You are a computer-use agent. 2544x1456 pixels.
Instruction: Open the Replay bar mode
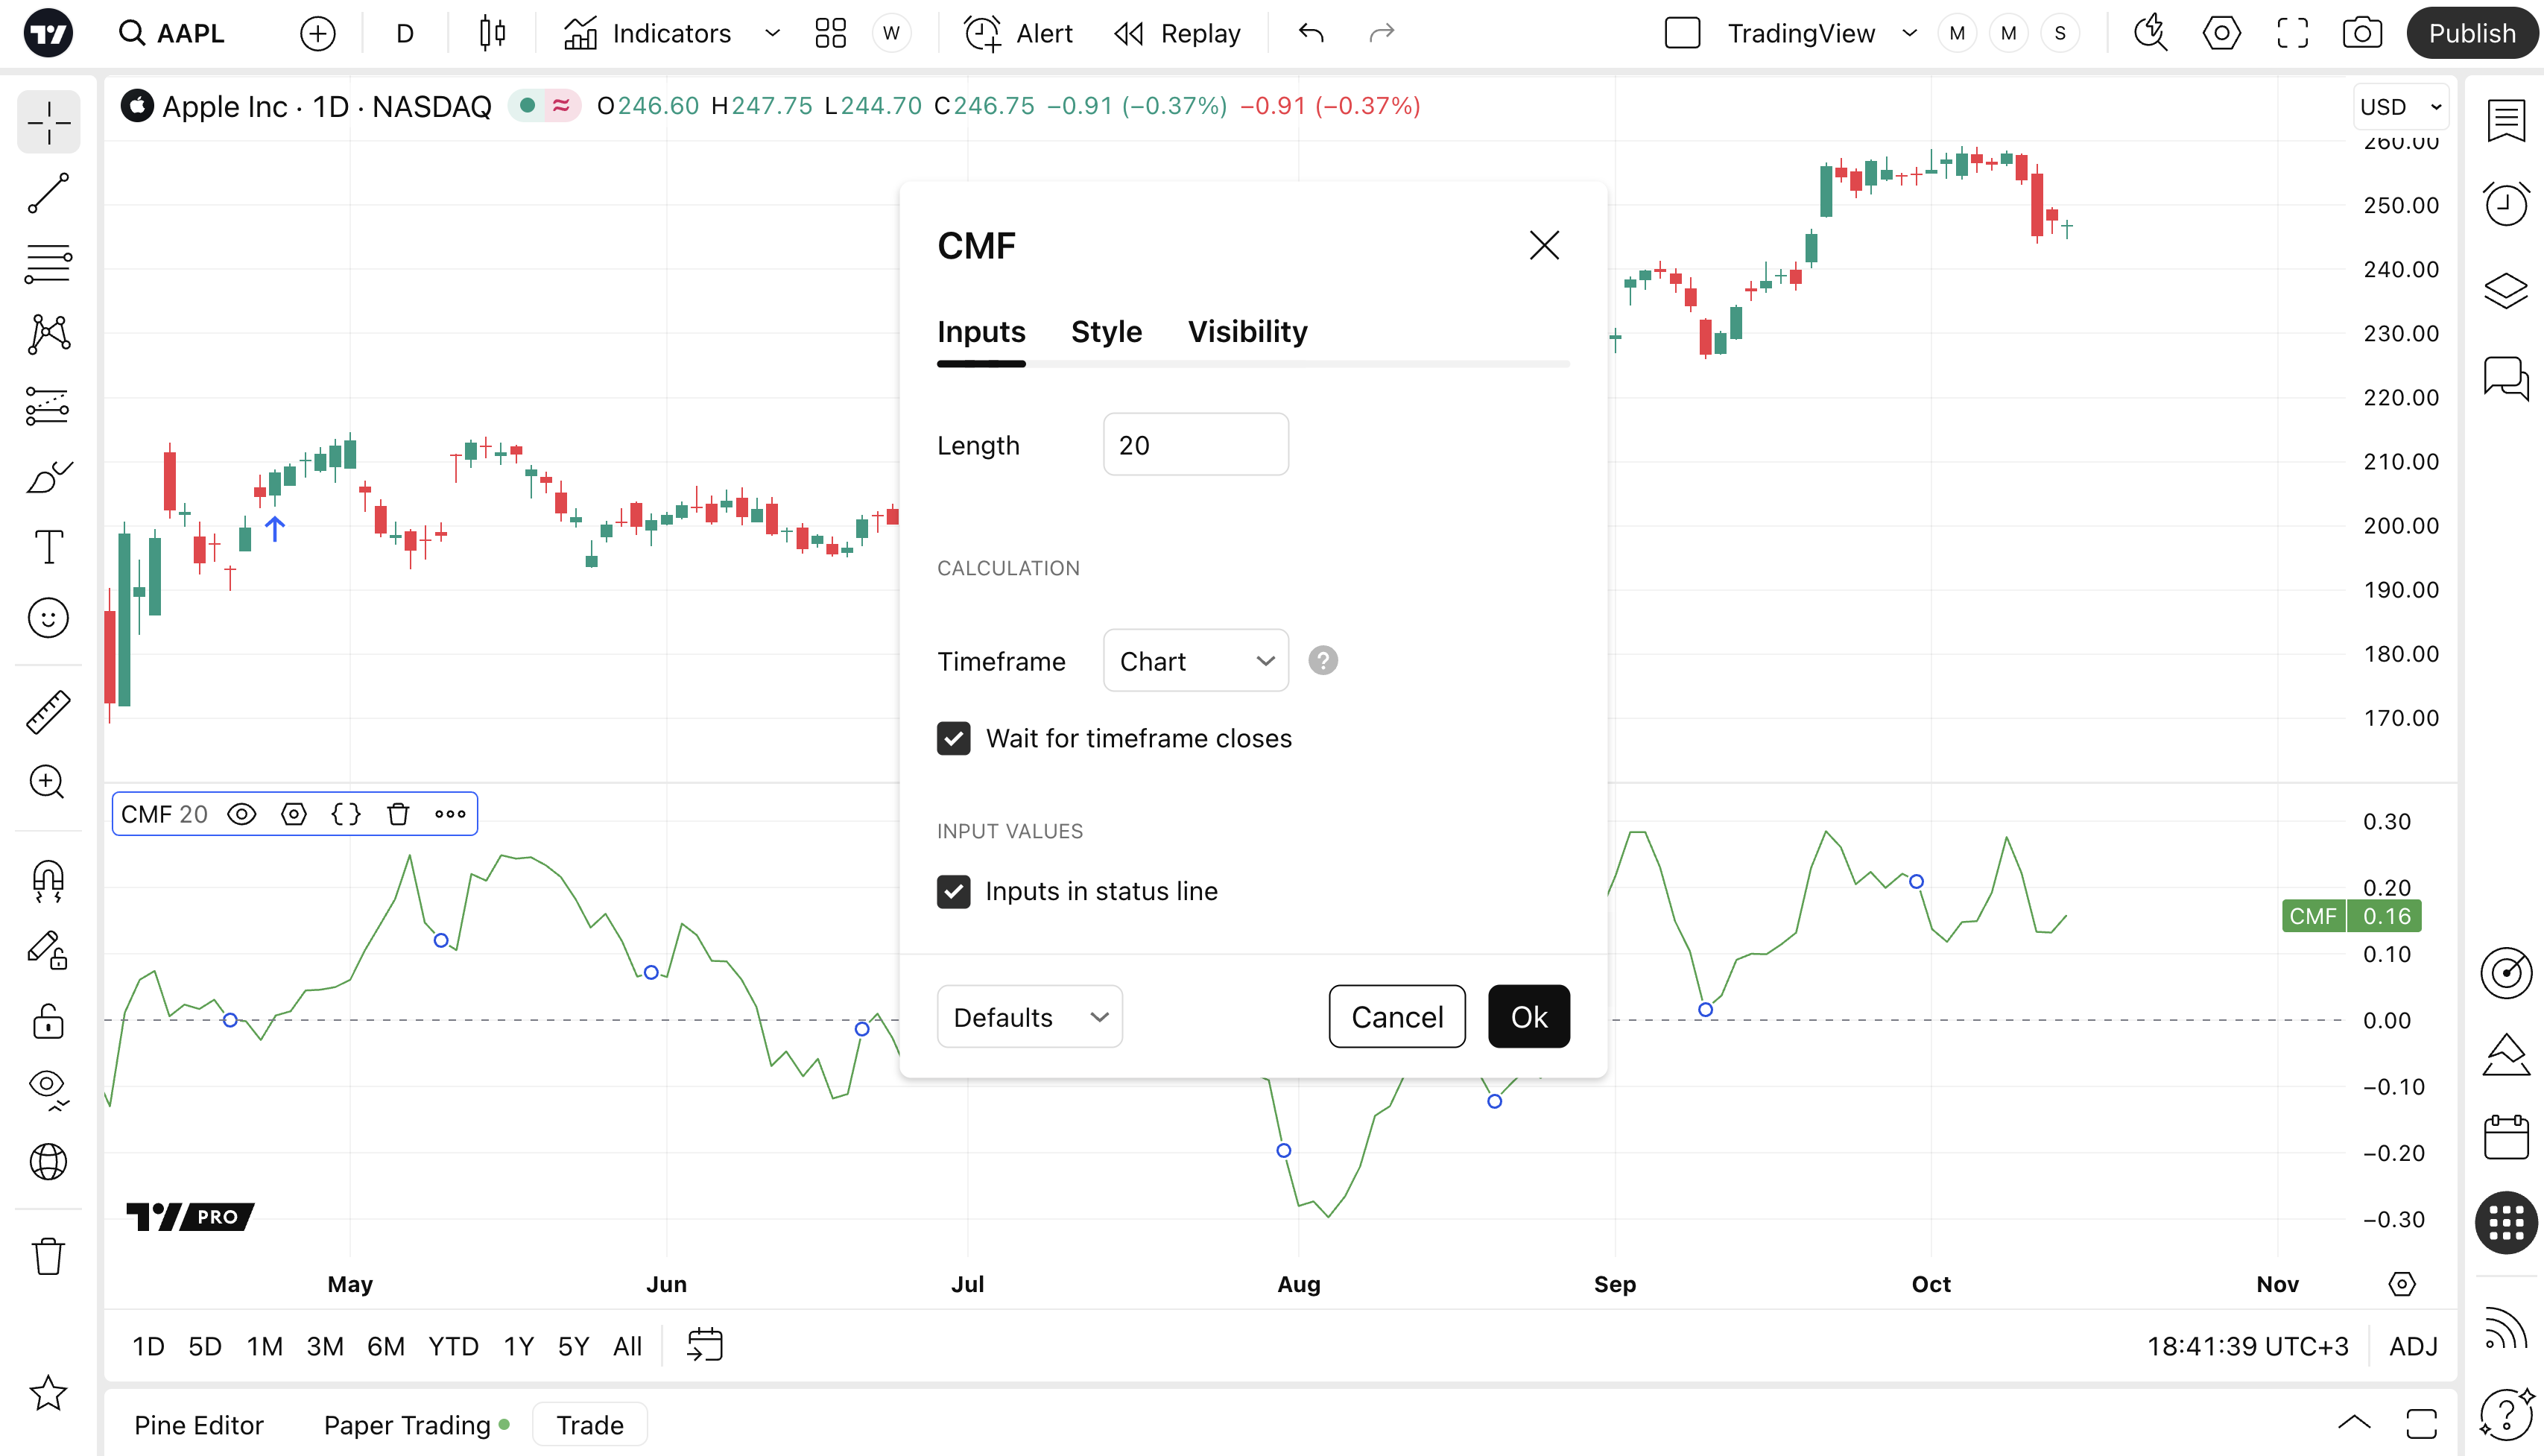click(x=1177, y=33)
